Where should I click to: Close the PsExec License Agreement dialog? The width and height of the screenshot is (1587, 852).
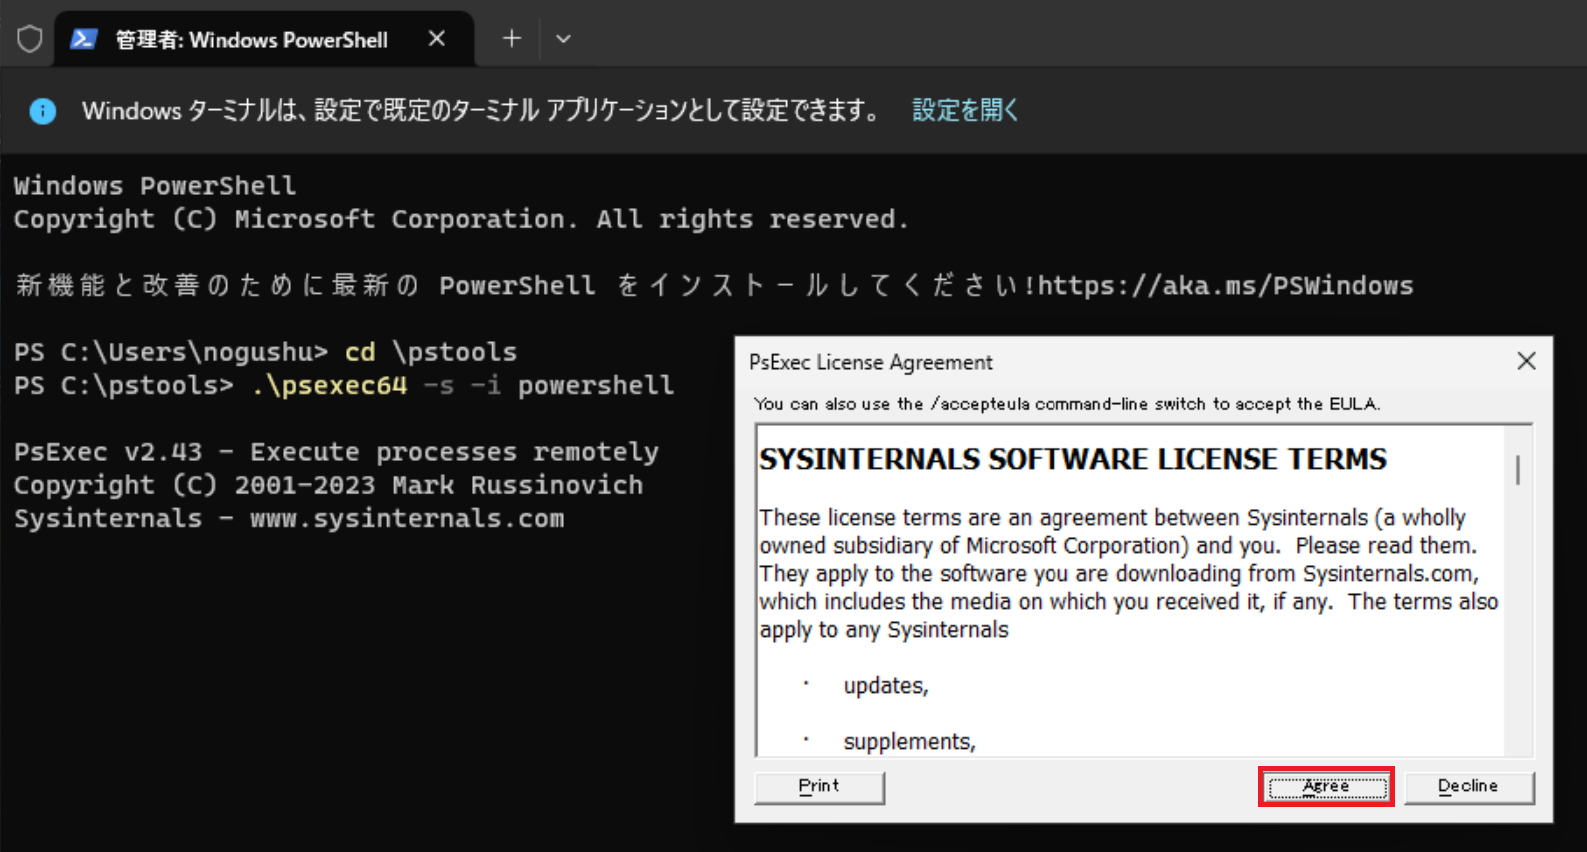pos(1526,361)
